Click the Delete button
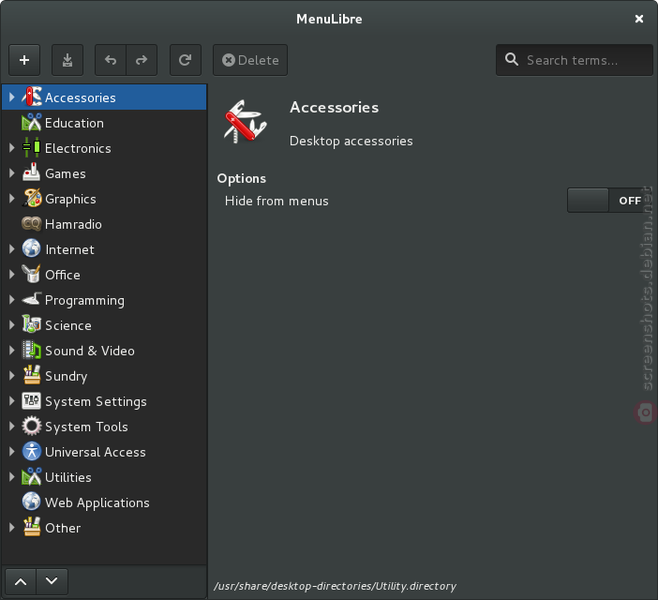The height and width of the screenshot is (600, 658). (x=250, y=60)
